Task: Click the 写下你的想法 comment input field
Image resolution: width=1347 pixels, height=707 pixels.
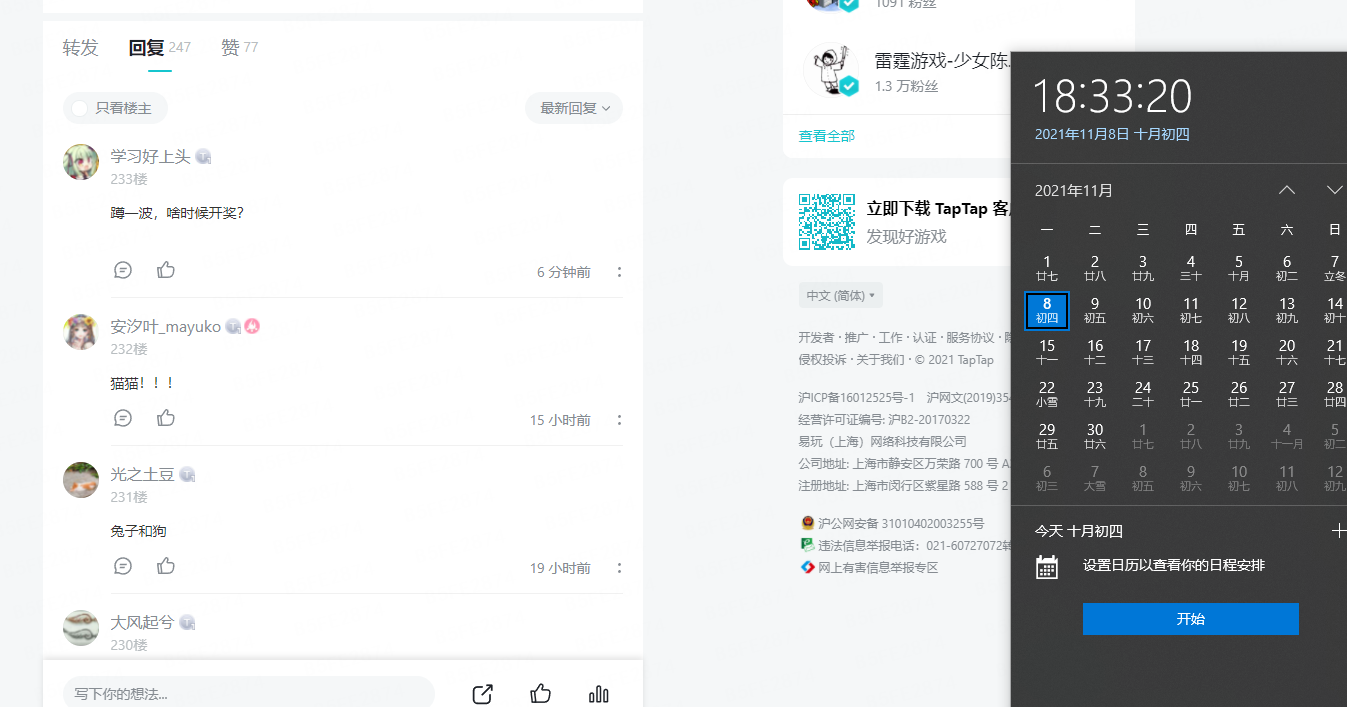Action: pyautogui.click(x=249, y=694)
